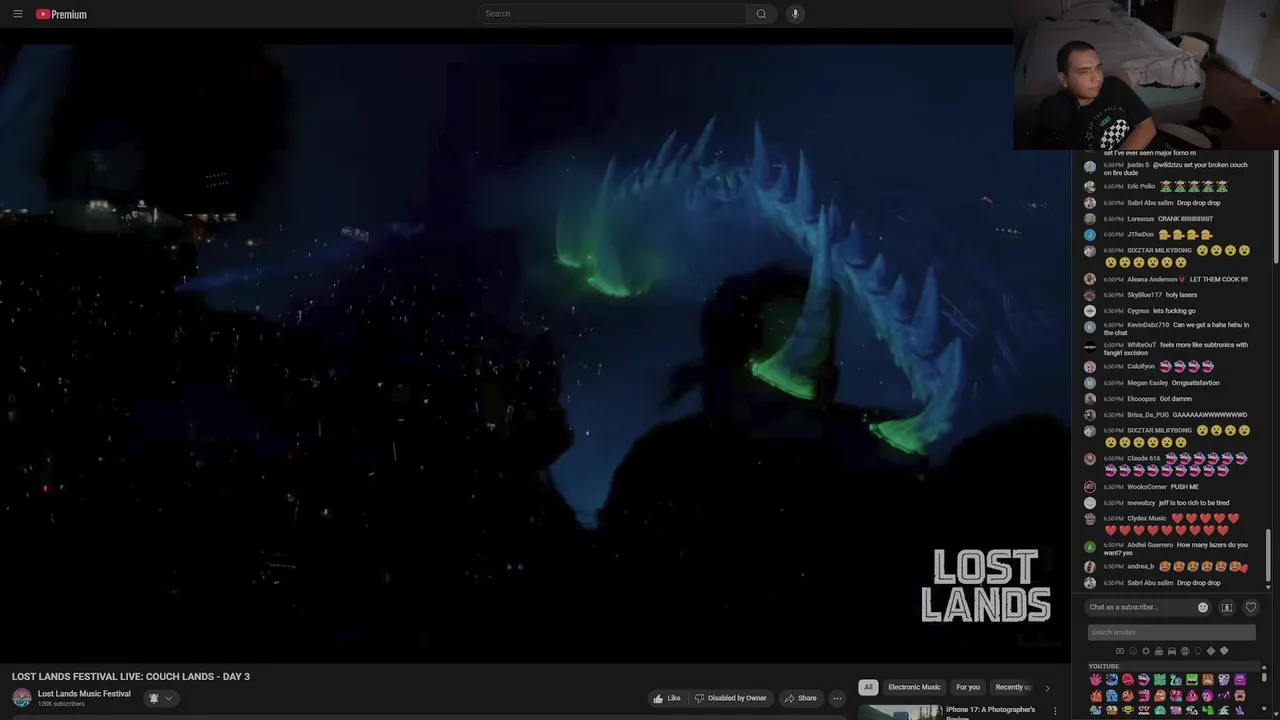1280x720 pixels.
Task: Open the iPhone 17 review video thumbnail
Action: pyautogui.click(x=900, y=712)
